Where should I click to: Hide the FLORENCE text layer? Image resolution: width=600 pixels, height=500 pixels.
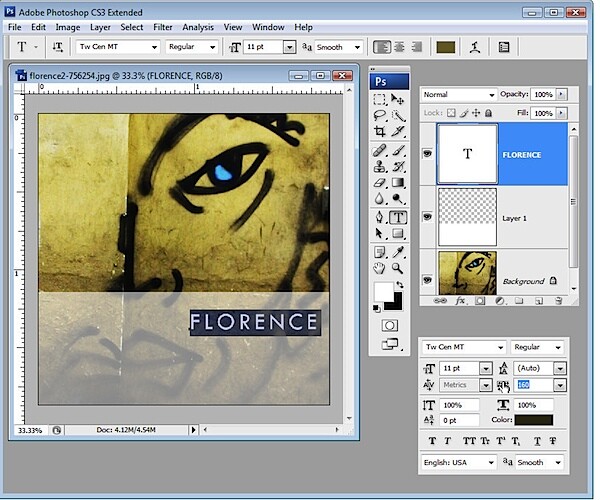click(x=427, y=154)
